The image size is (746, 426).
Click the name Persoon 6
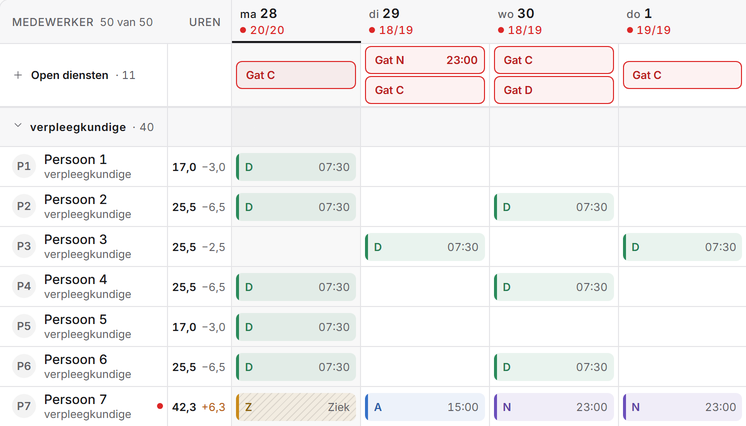pyautogui.click(x=75, y=359)
